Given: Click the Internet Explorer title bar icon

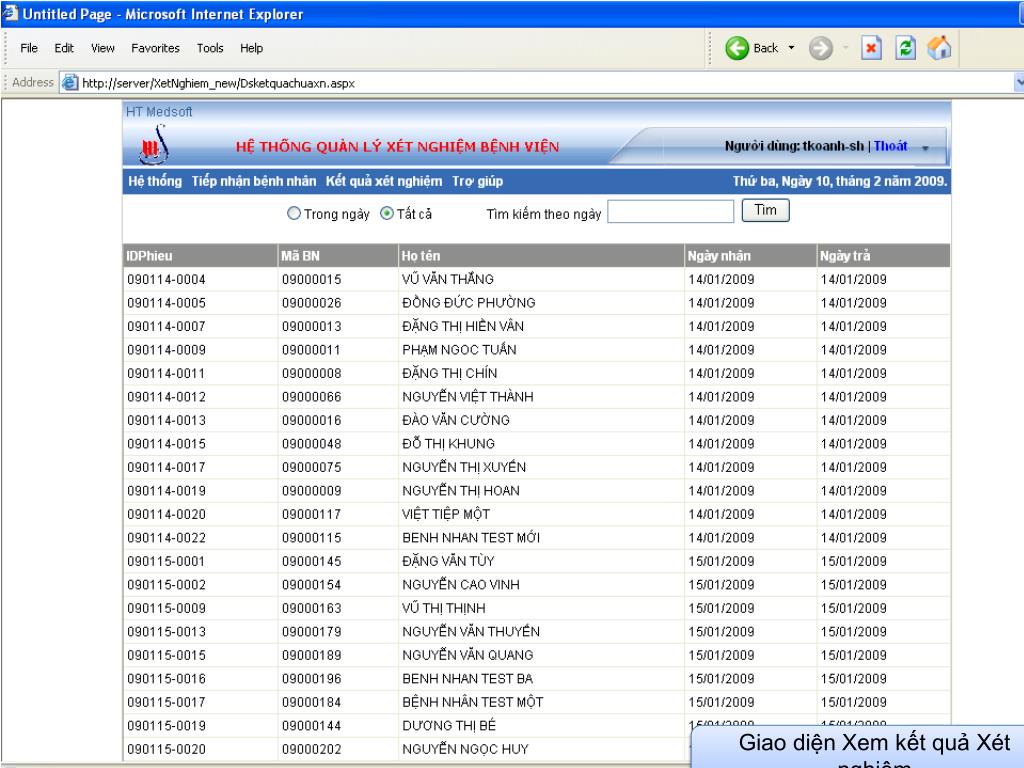Looking at the screenshot, I should 9,14.
